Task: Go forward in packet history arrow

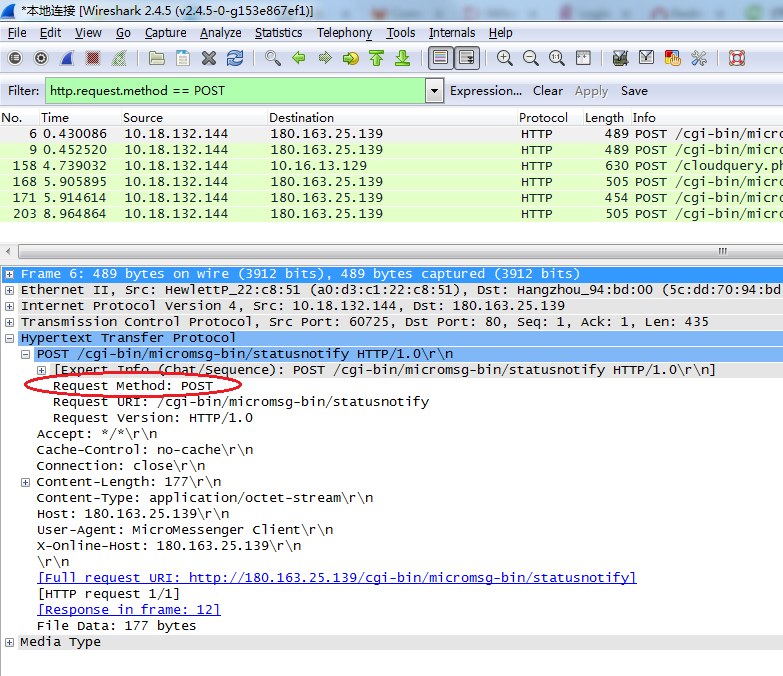Action: (x=325, y=58)
